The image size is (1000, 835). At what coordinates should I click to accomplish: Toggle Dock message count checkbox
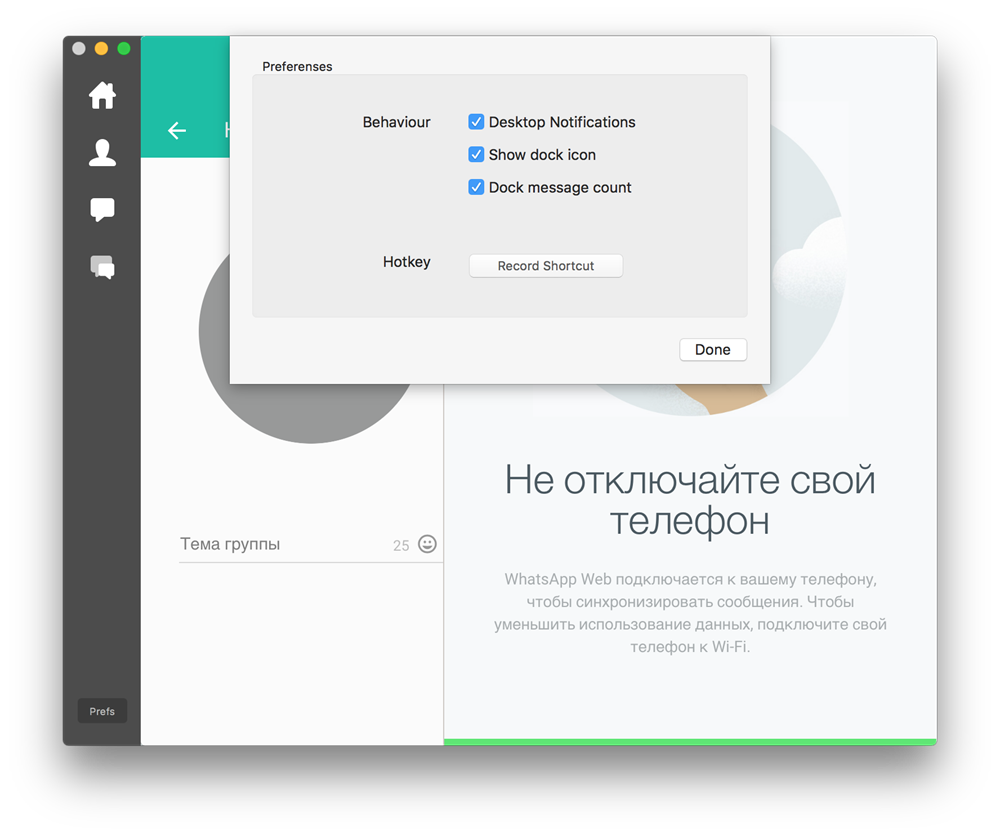click(x=476, y=187)
